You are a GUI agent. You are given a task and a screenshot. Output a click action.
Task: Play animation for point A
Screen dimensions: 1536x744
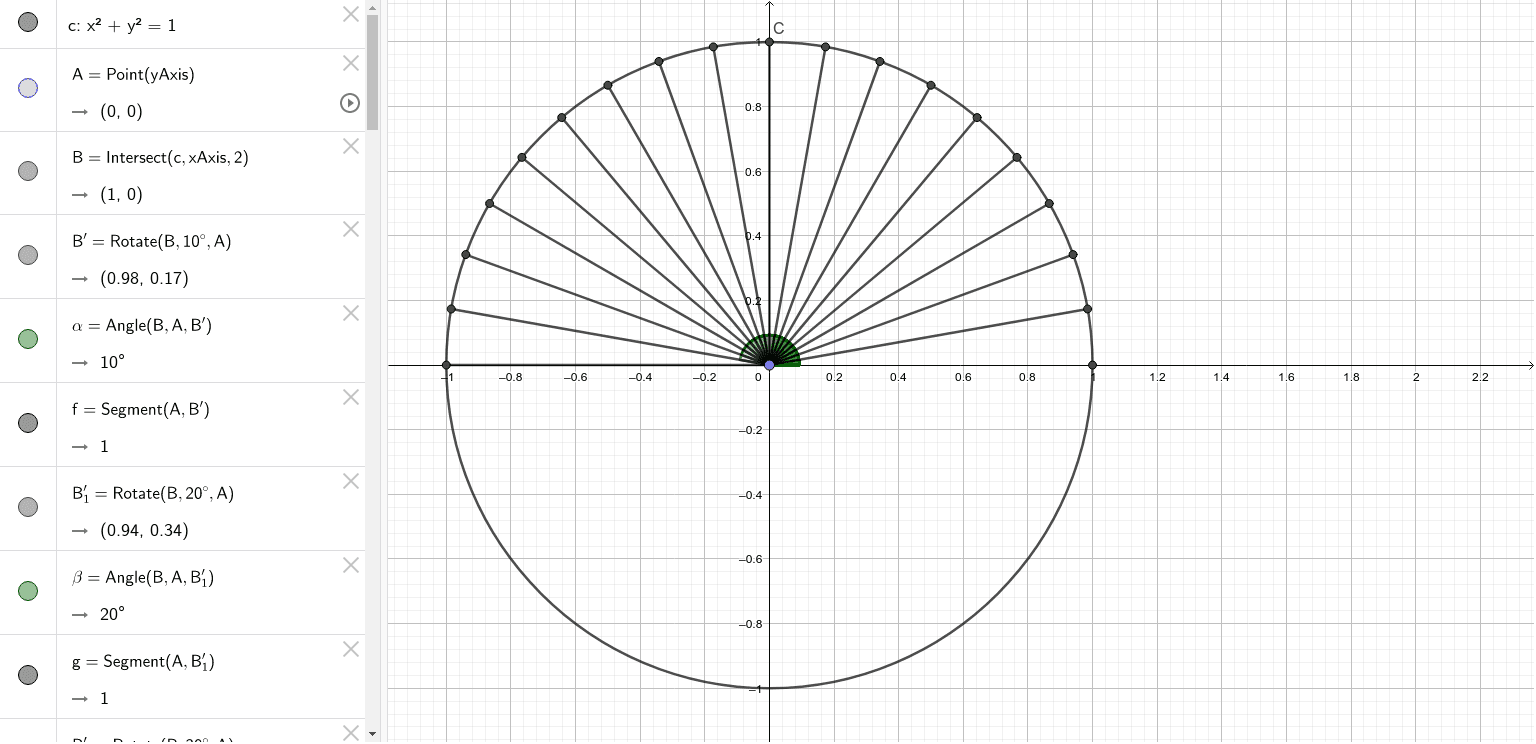coord(349,103)
